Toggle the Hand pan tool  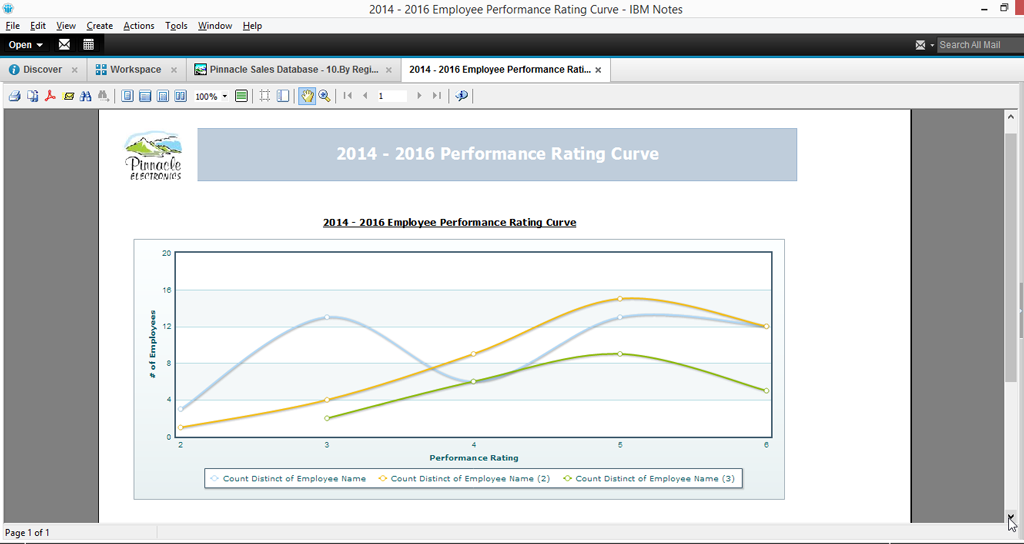pyautogui.click(x=307, y=96)
